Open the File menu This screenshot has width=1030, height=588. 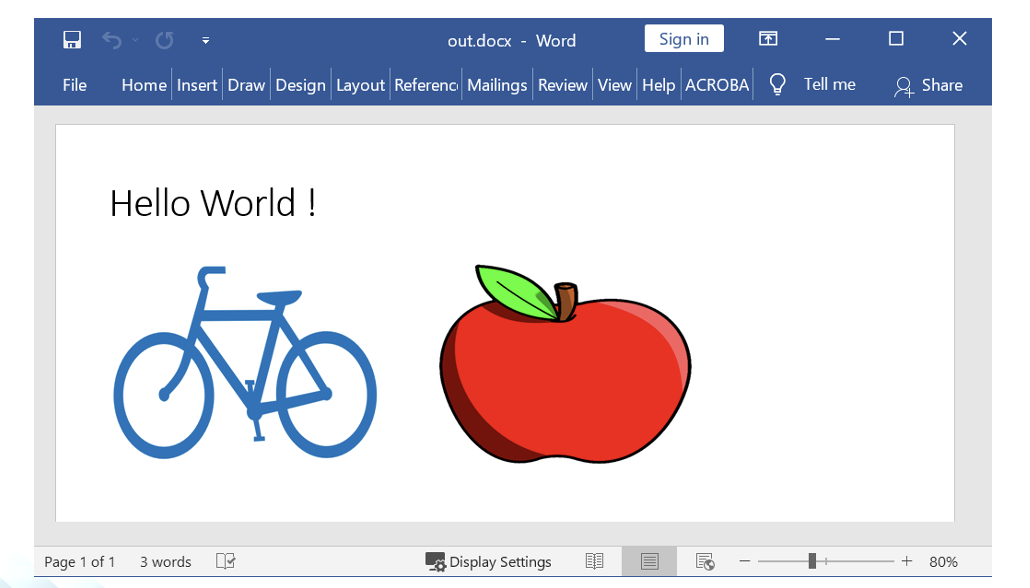[75, 85]
